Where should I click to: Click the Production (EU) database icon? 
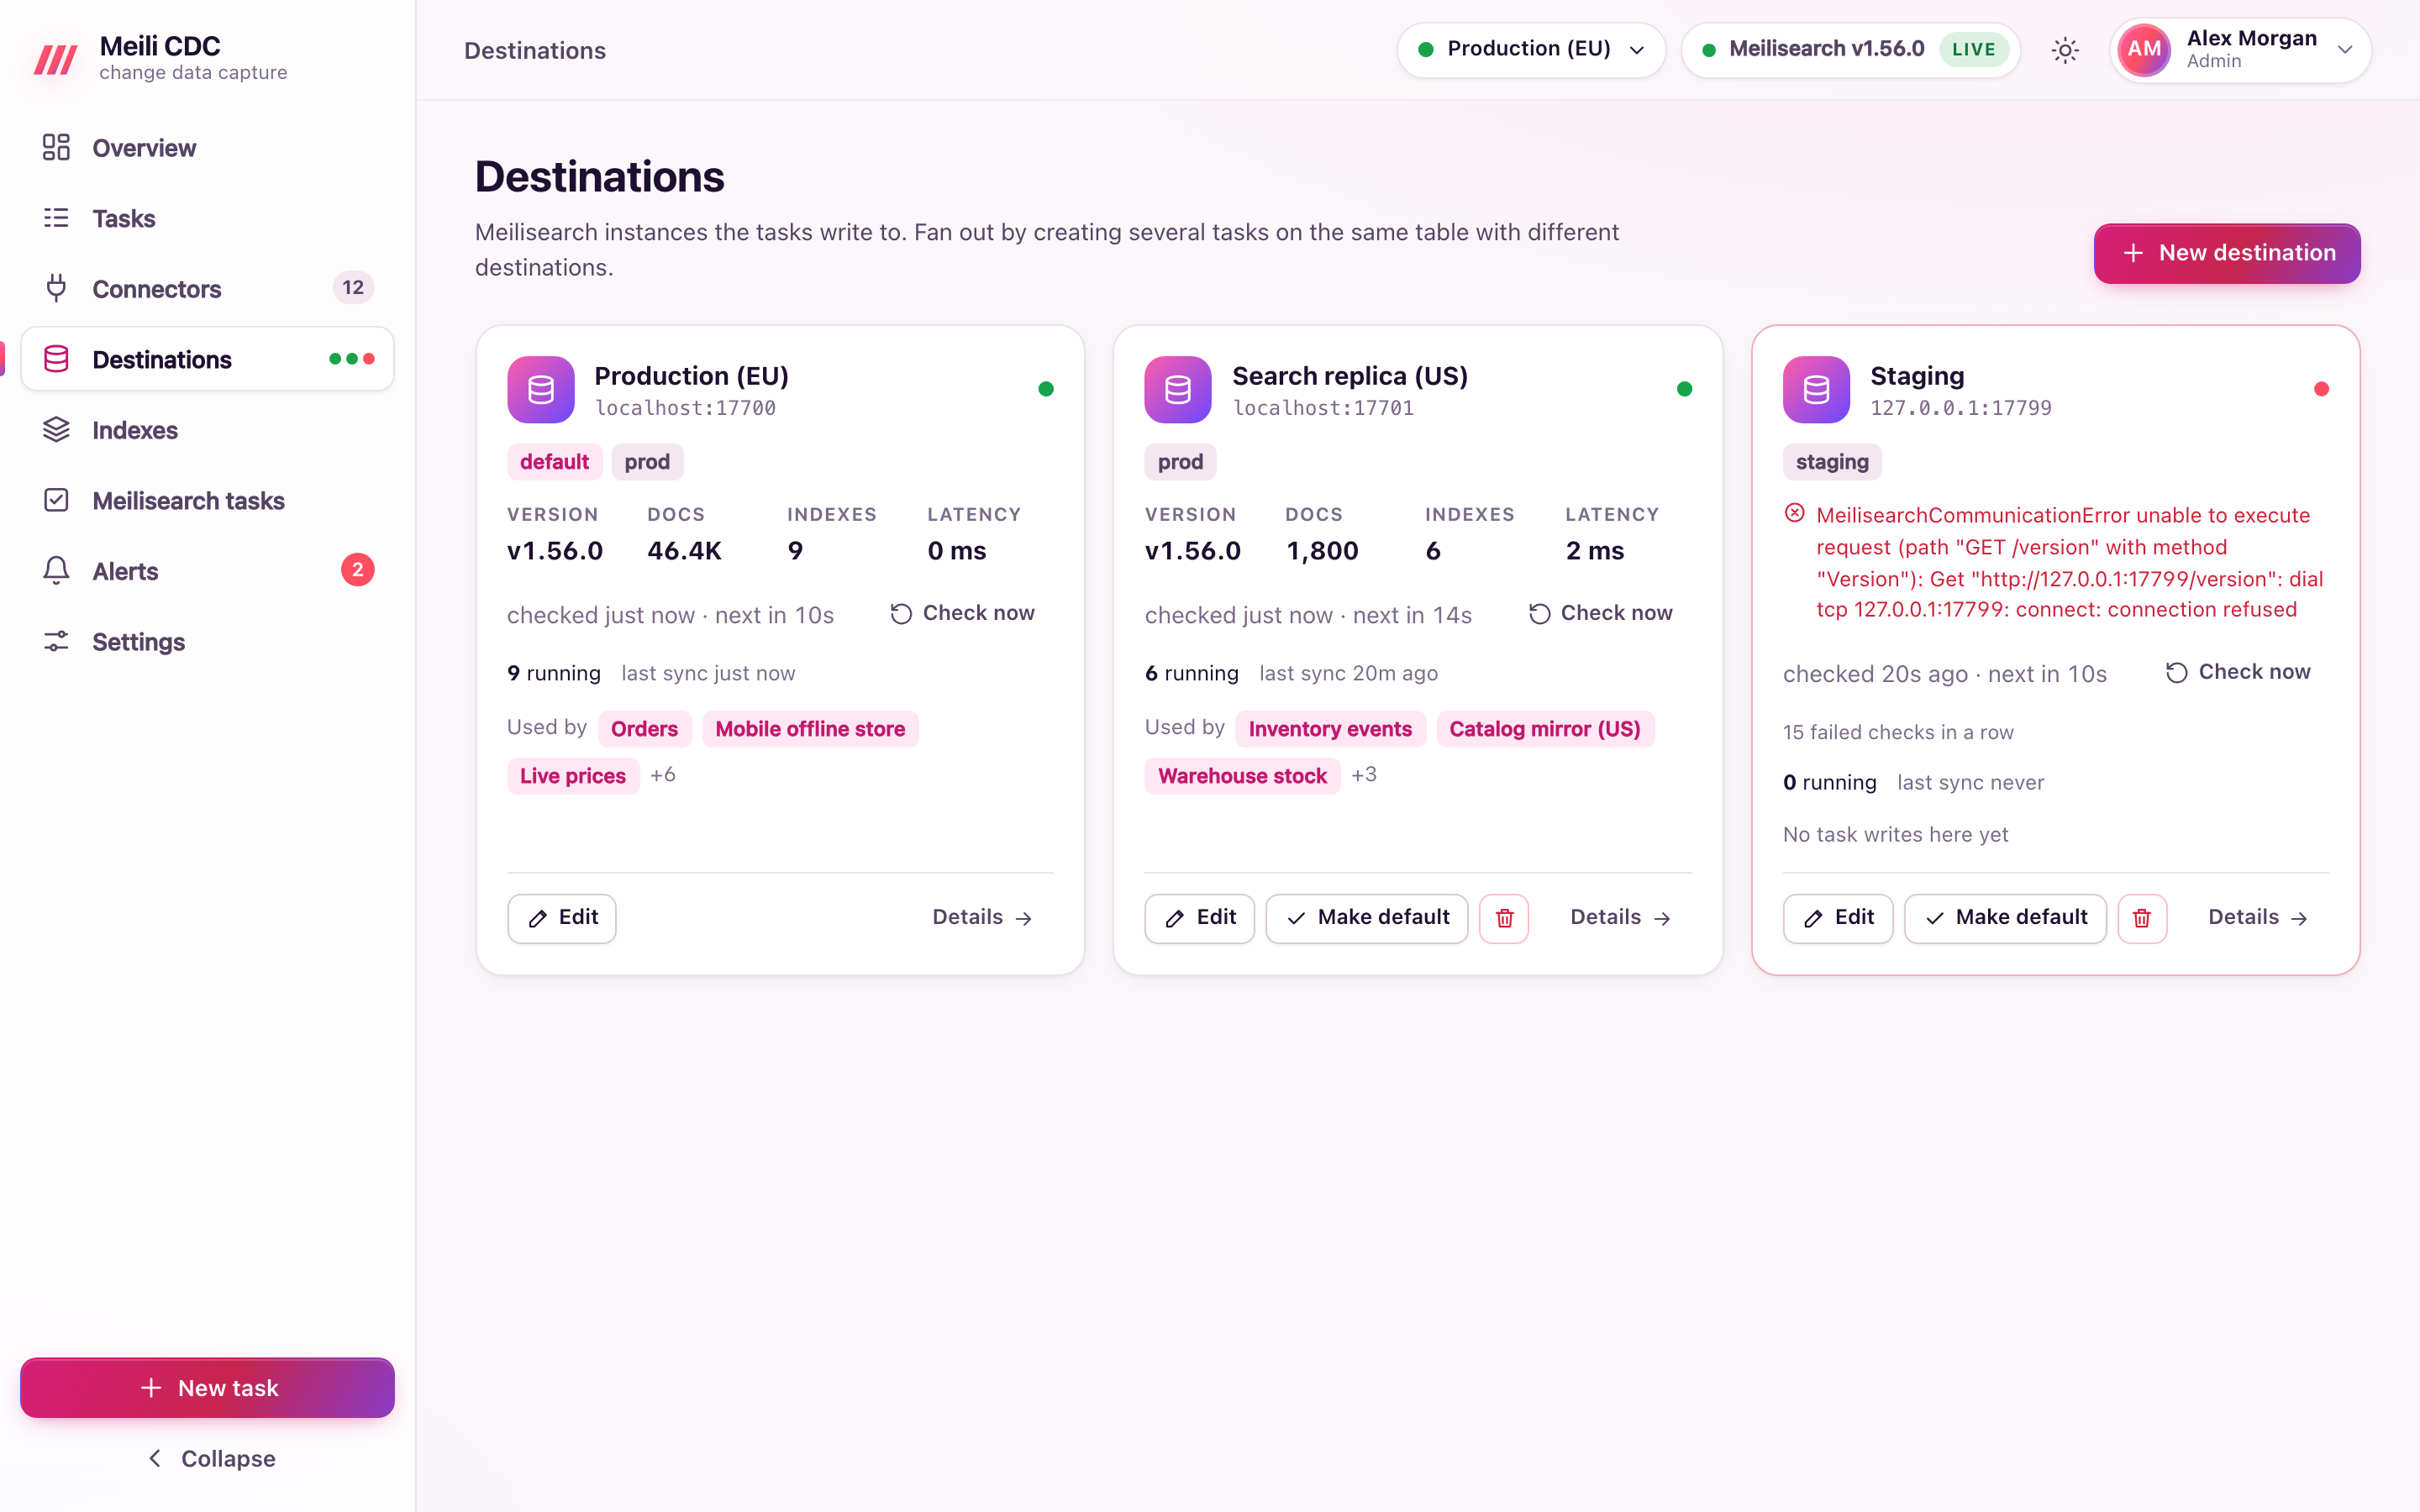click(541, 390)
